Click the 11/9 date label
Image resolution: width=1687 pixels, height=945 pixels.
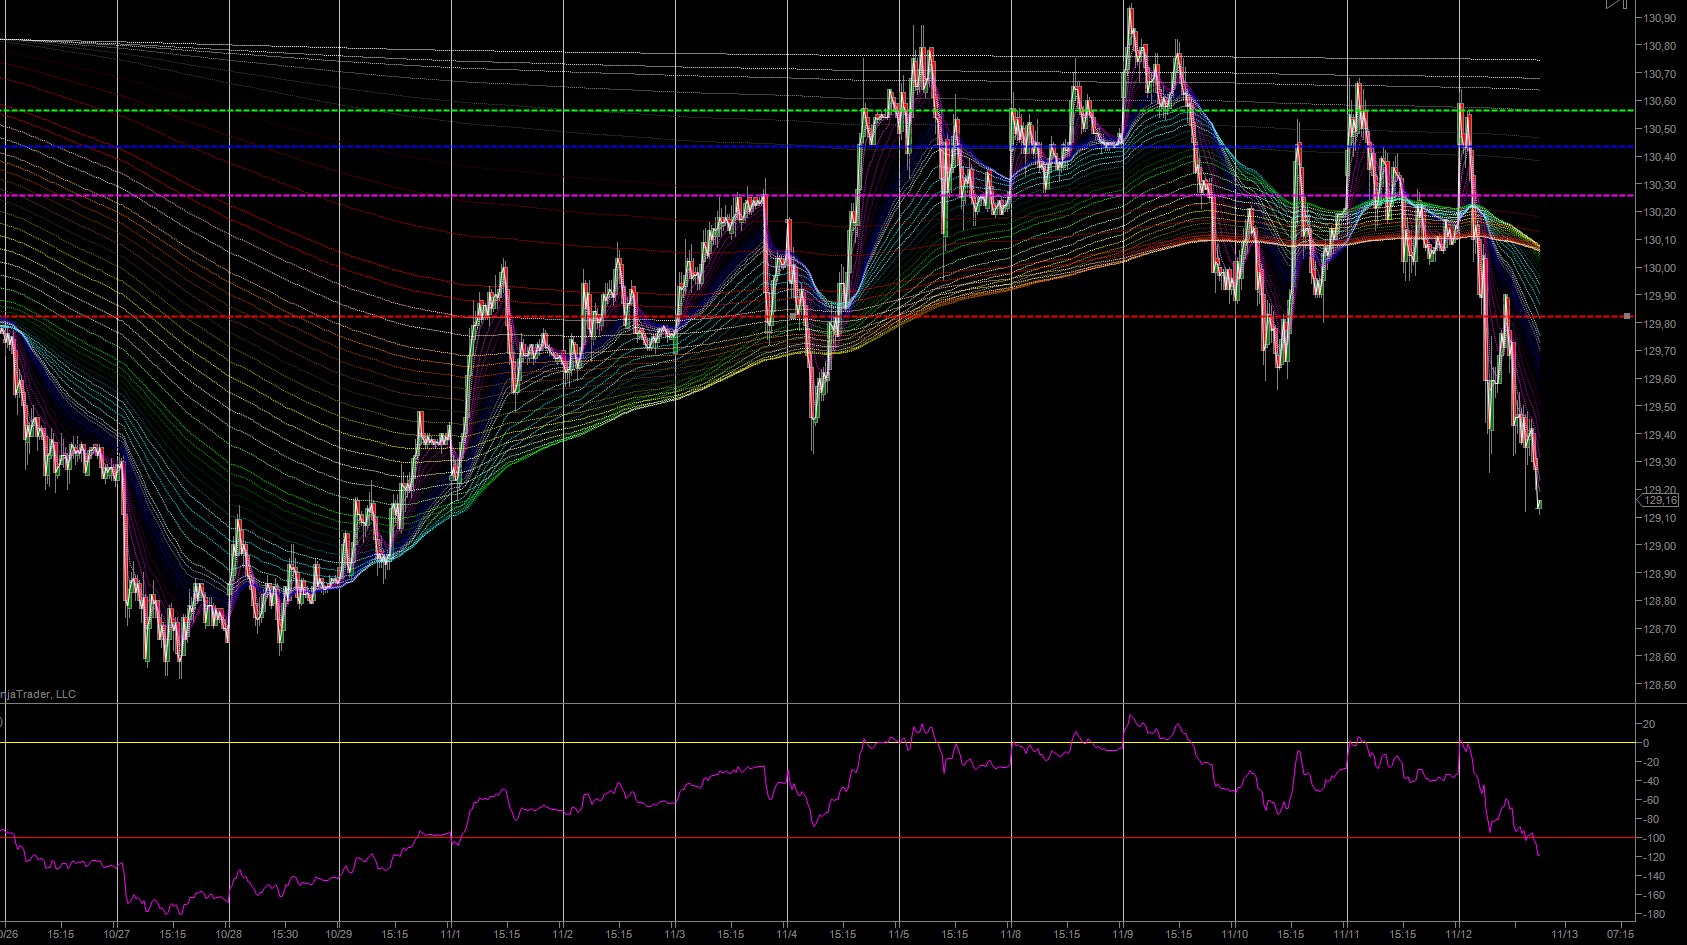1123,935
